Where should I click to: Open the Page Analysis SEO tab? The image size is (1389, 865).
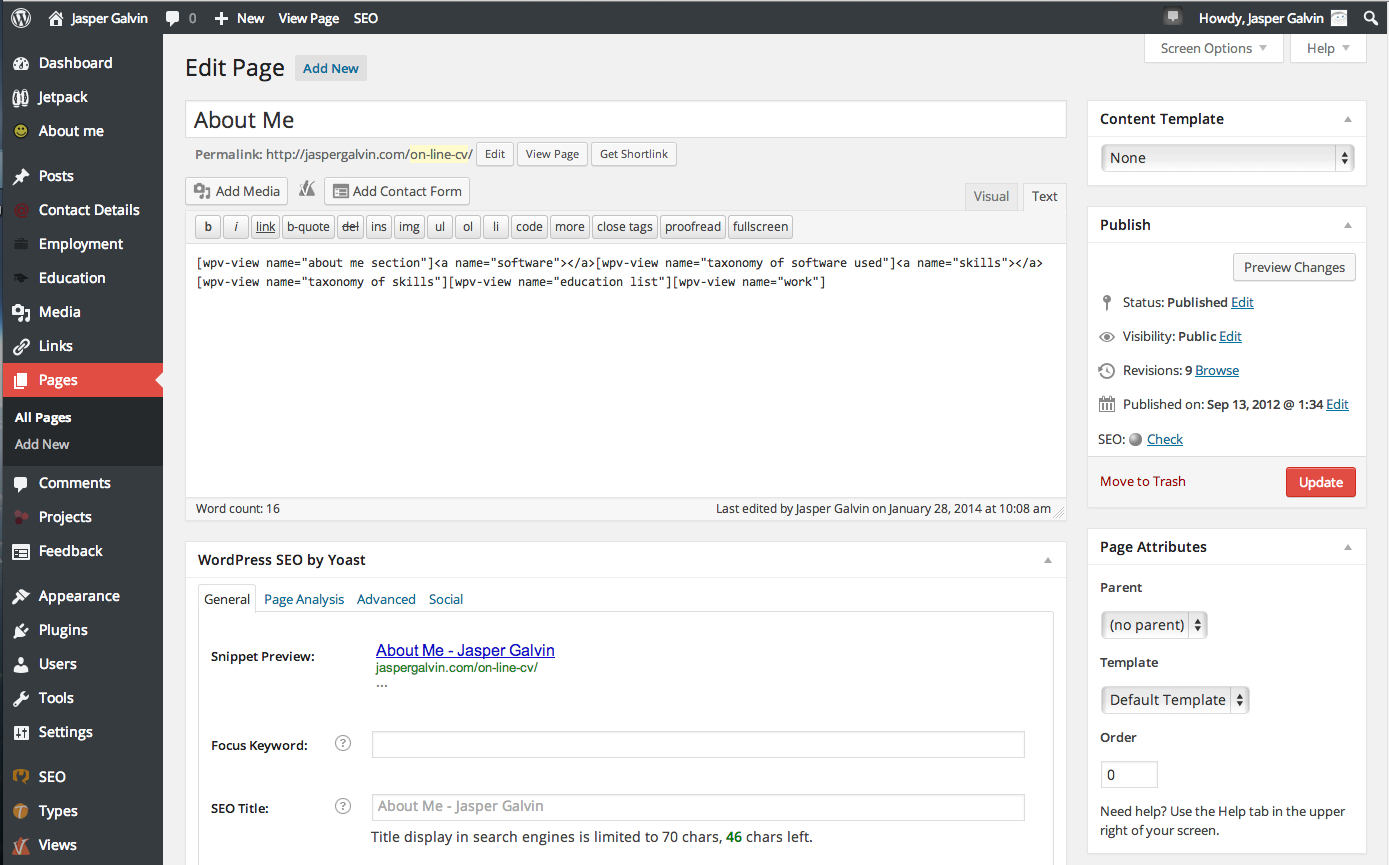coord(304,599)
